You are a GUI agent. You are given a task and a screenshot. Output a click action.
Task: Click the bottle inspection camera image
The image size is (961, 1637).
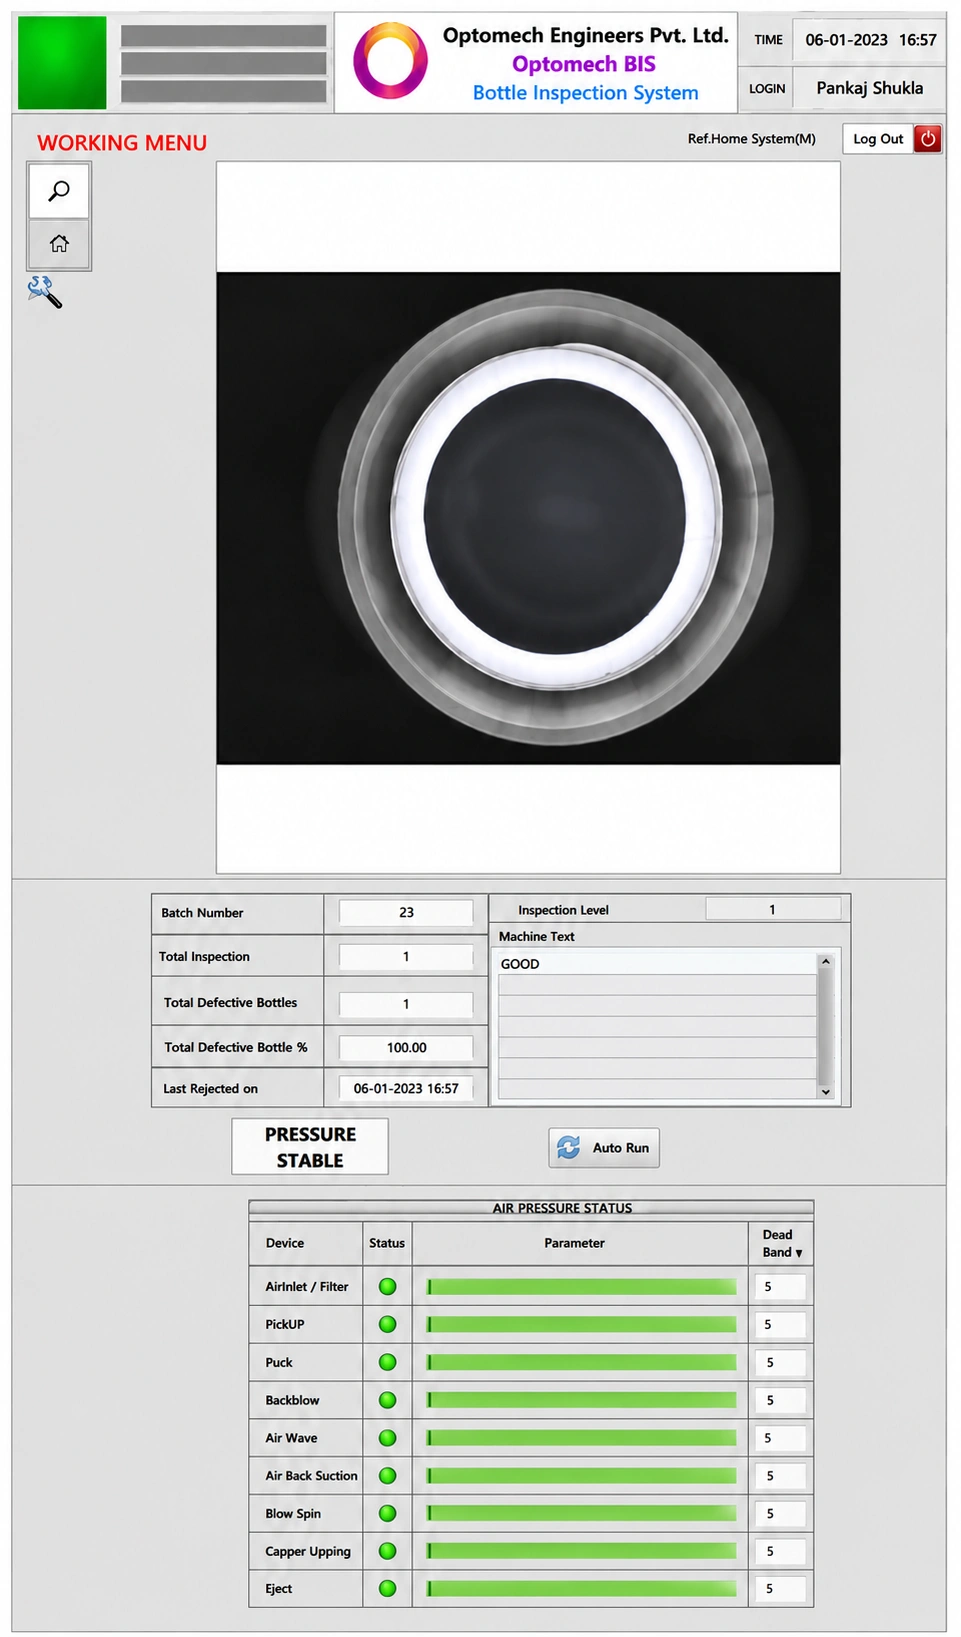click(528, 518)
